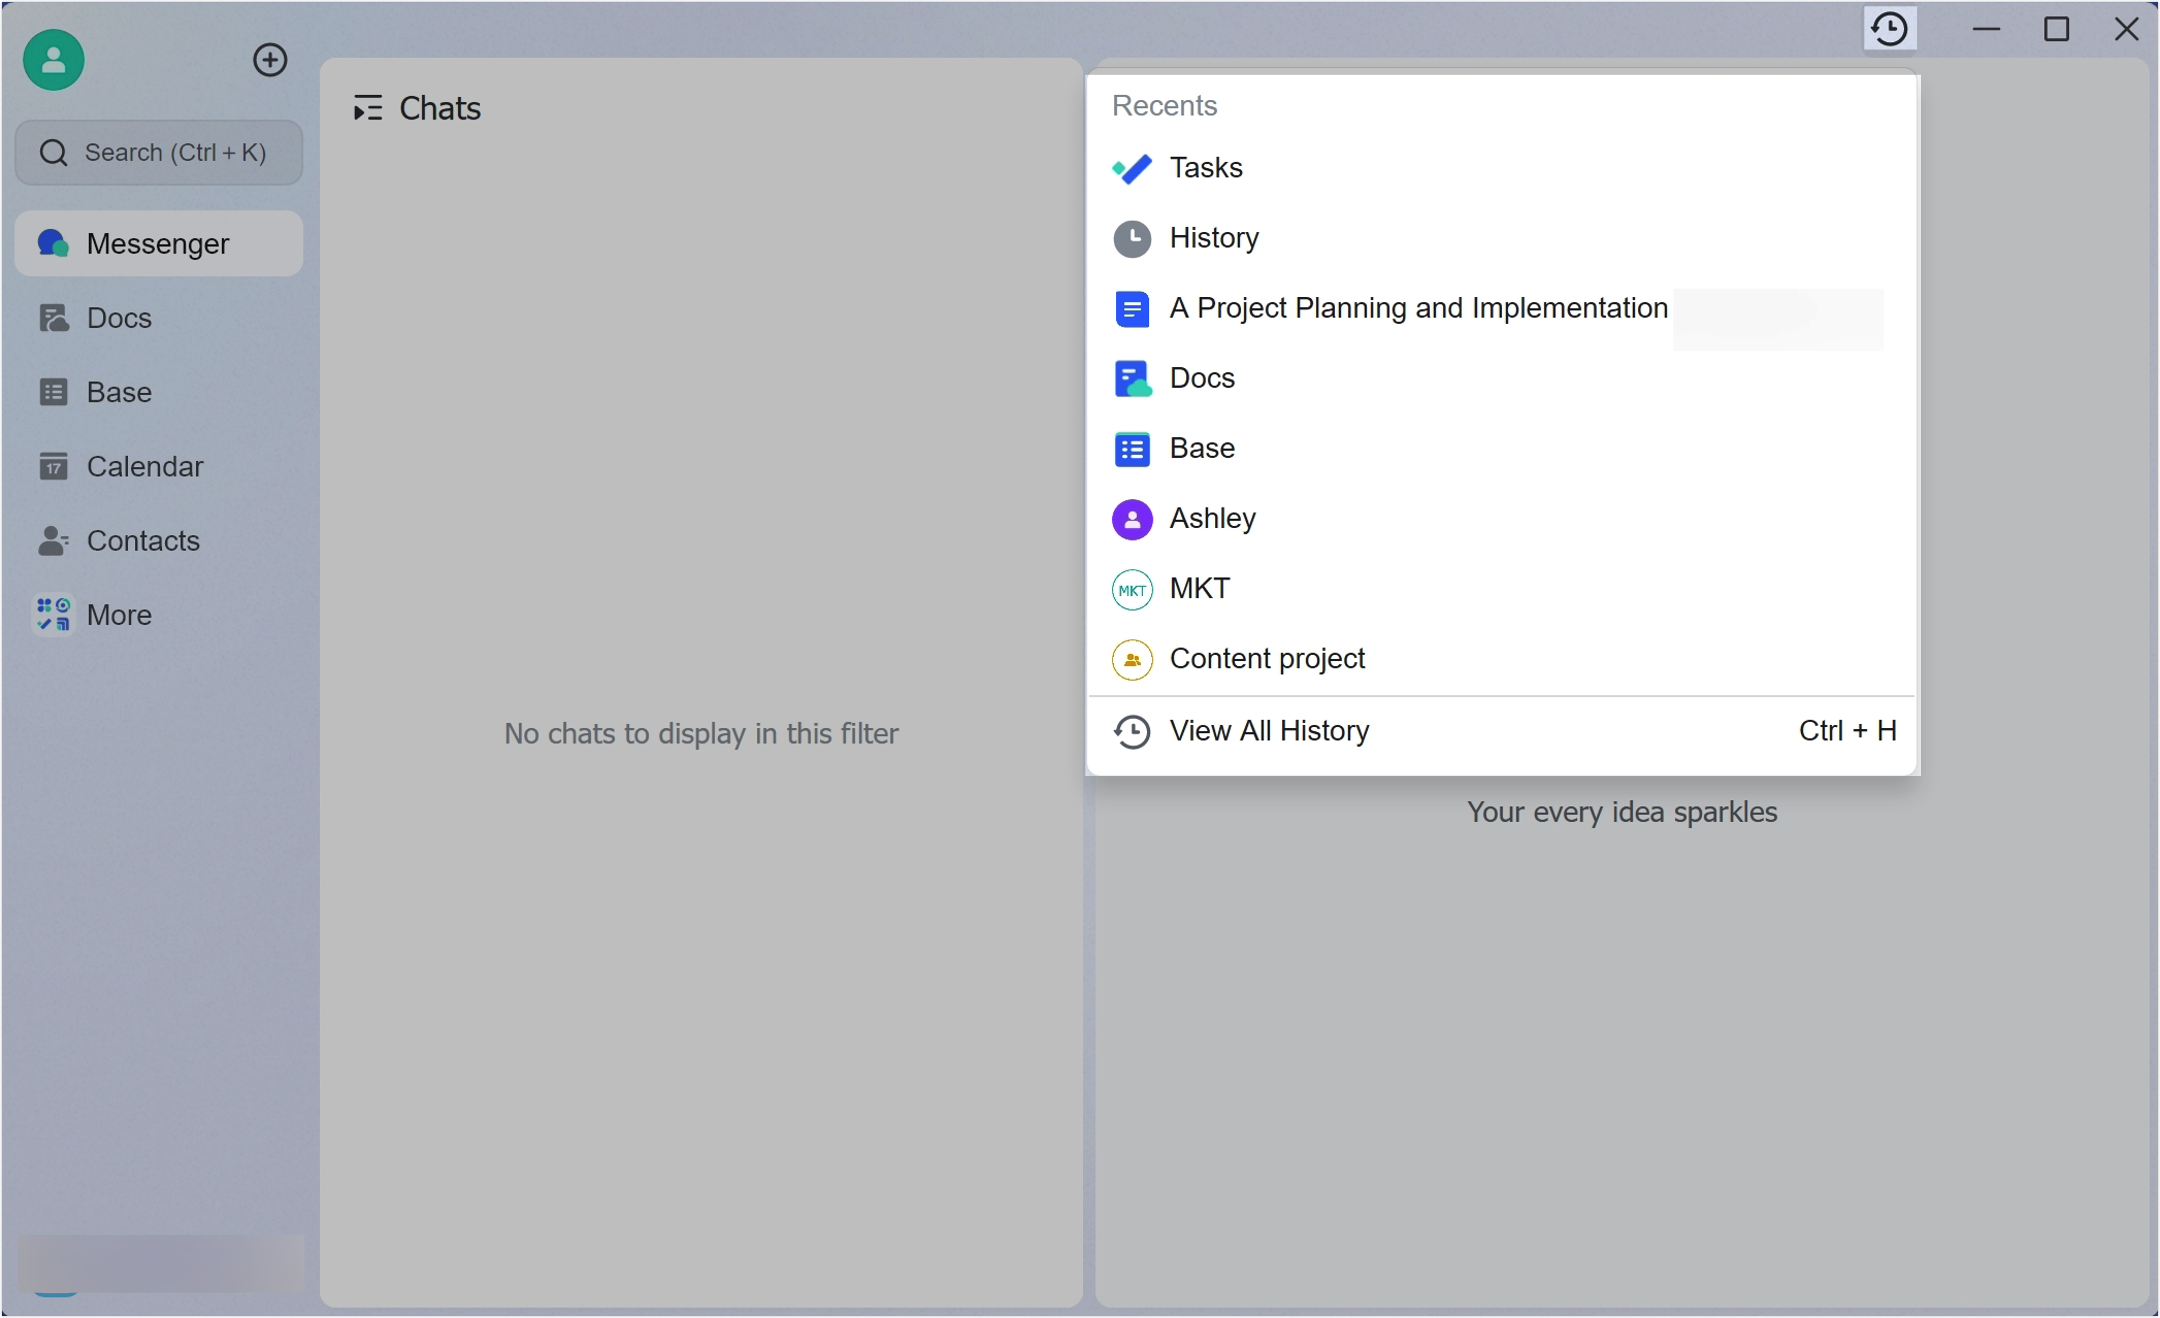Open the Messenger section in the sidebar
The width and height of the screenshot is (2160, 1318).
(x=158, y=243)
